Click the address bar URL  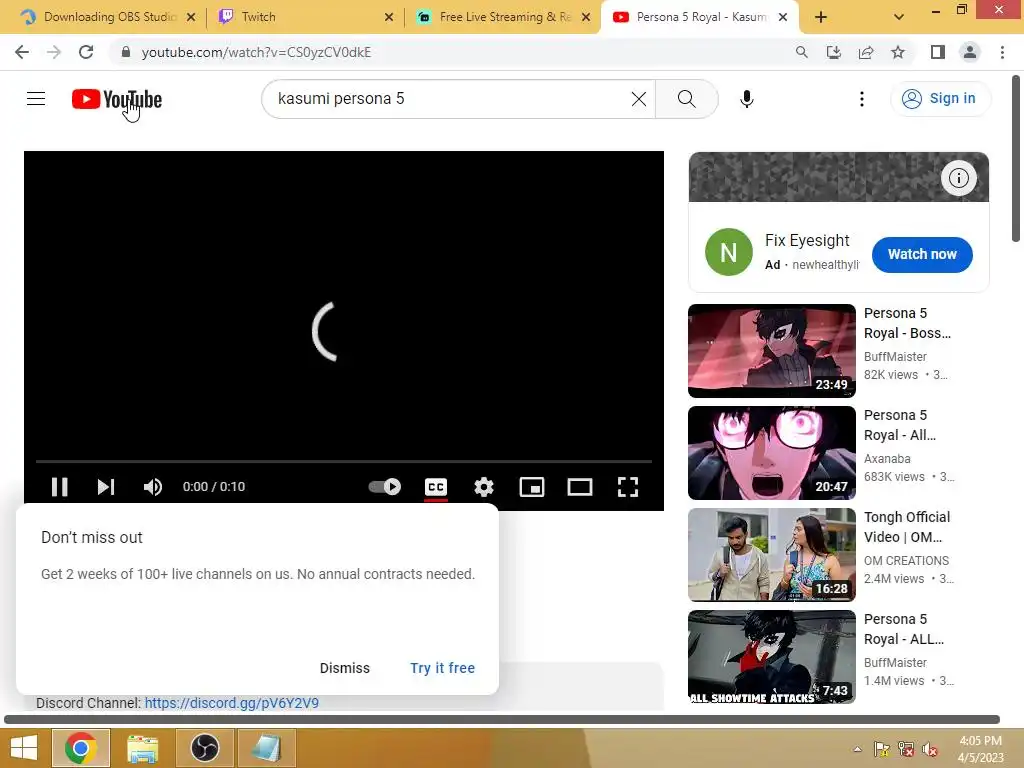pyautogui.click(x=256, y=52)
